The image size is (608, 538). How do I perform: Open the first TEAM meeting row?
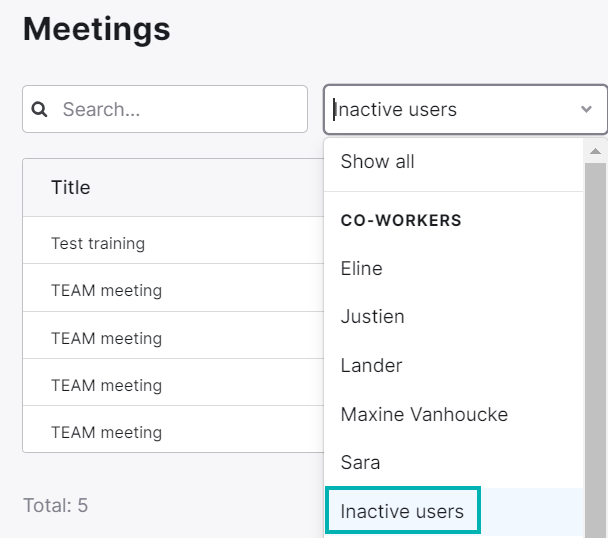tap(173, 291)
